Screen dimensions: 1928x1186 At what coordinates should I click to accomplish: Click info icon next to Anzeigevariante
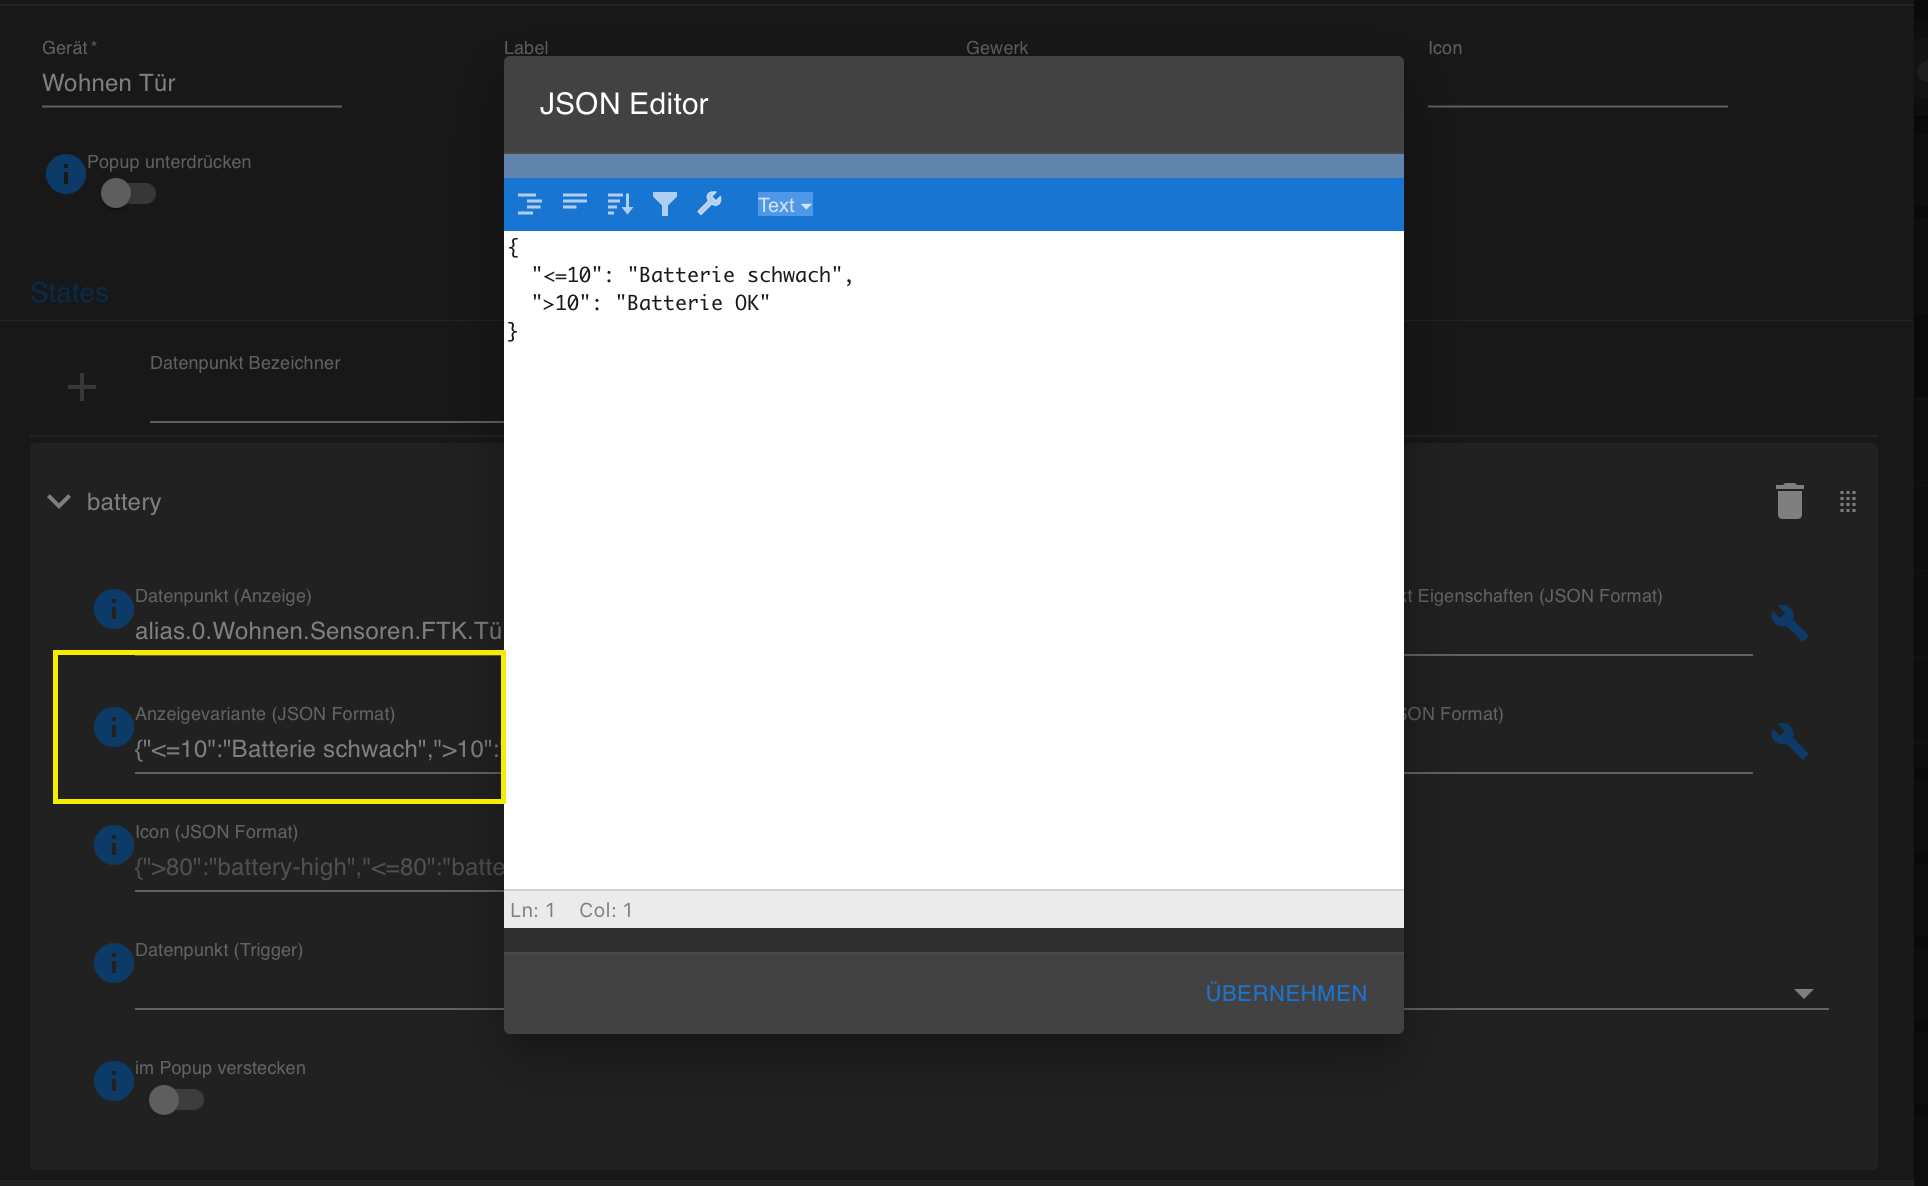113,727
